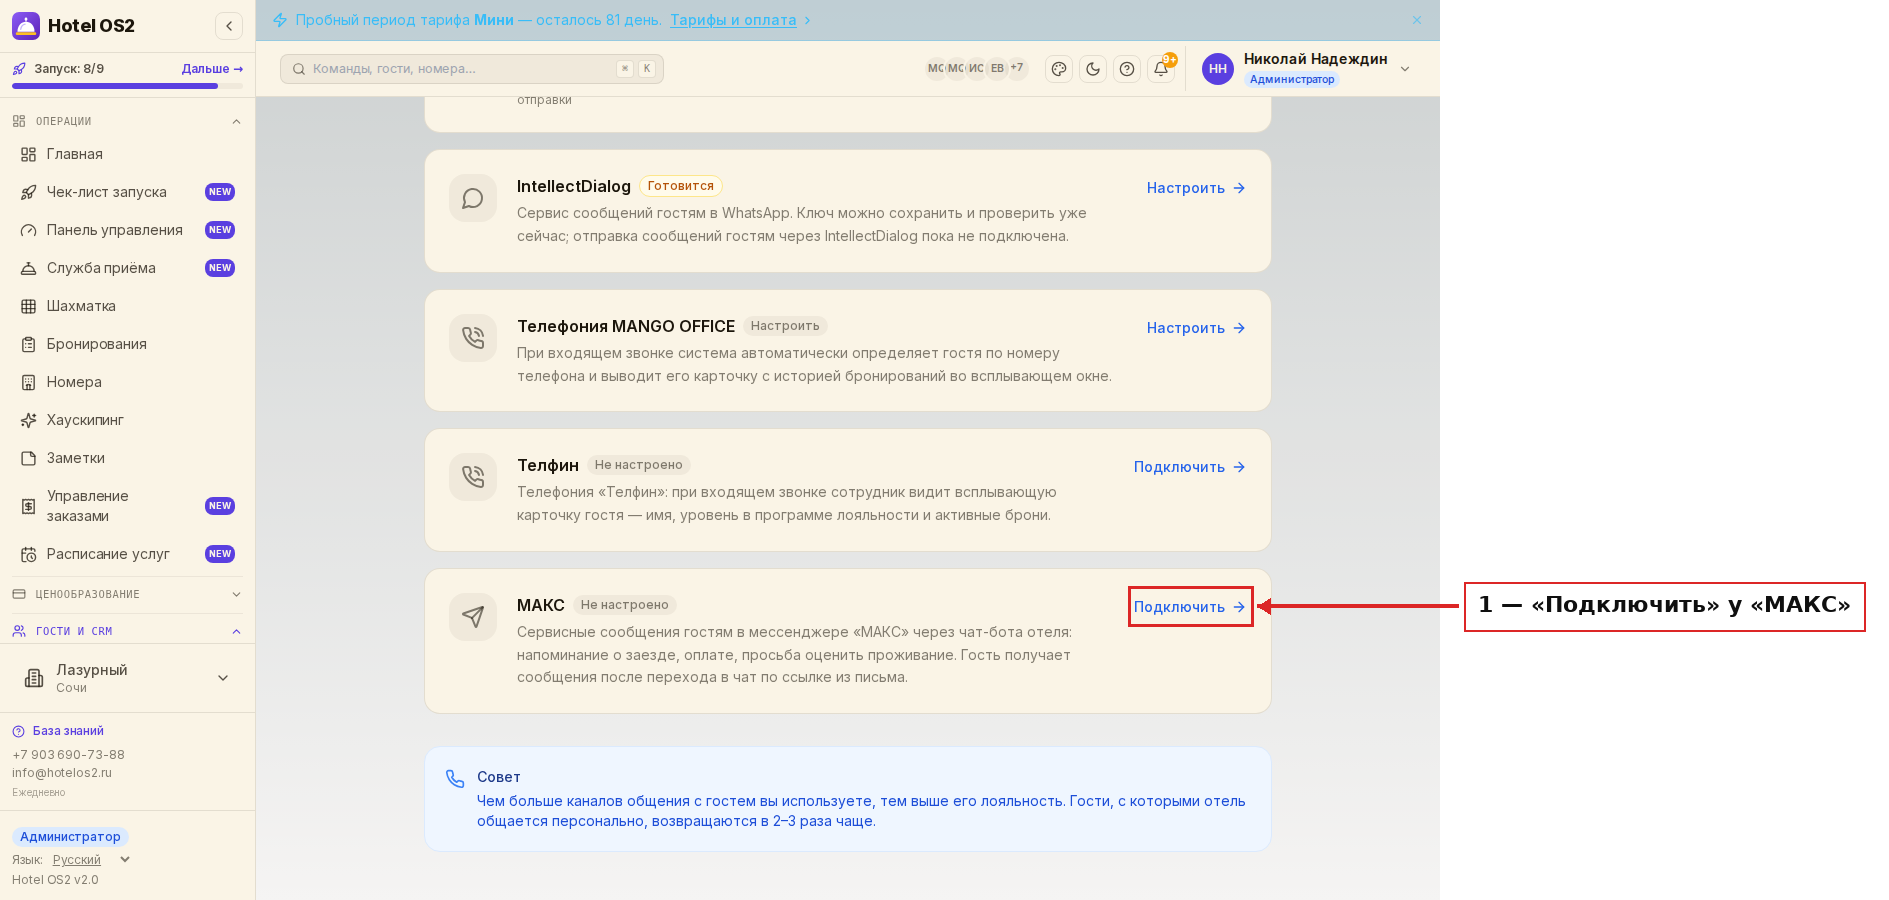Go to Управление заказами

(128, 506)
